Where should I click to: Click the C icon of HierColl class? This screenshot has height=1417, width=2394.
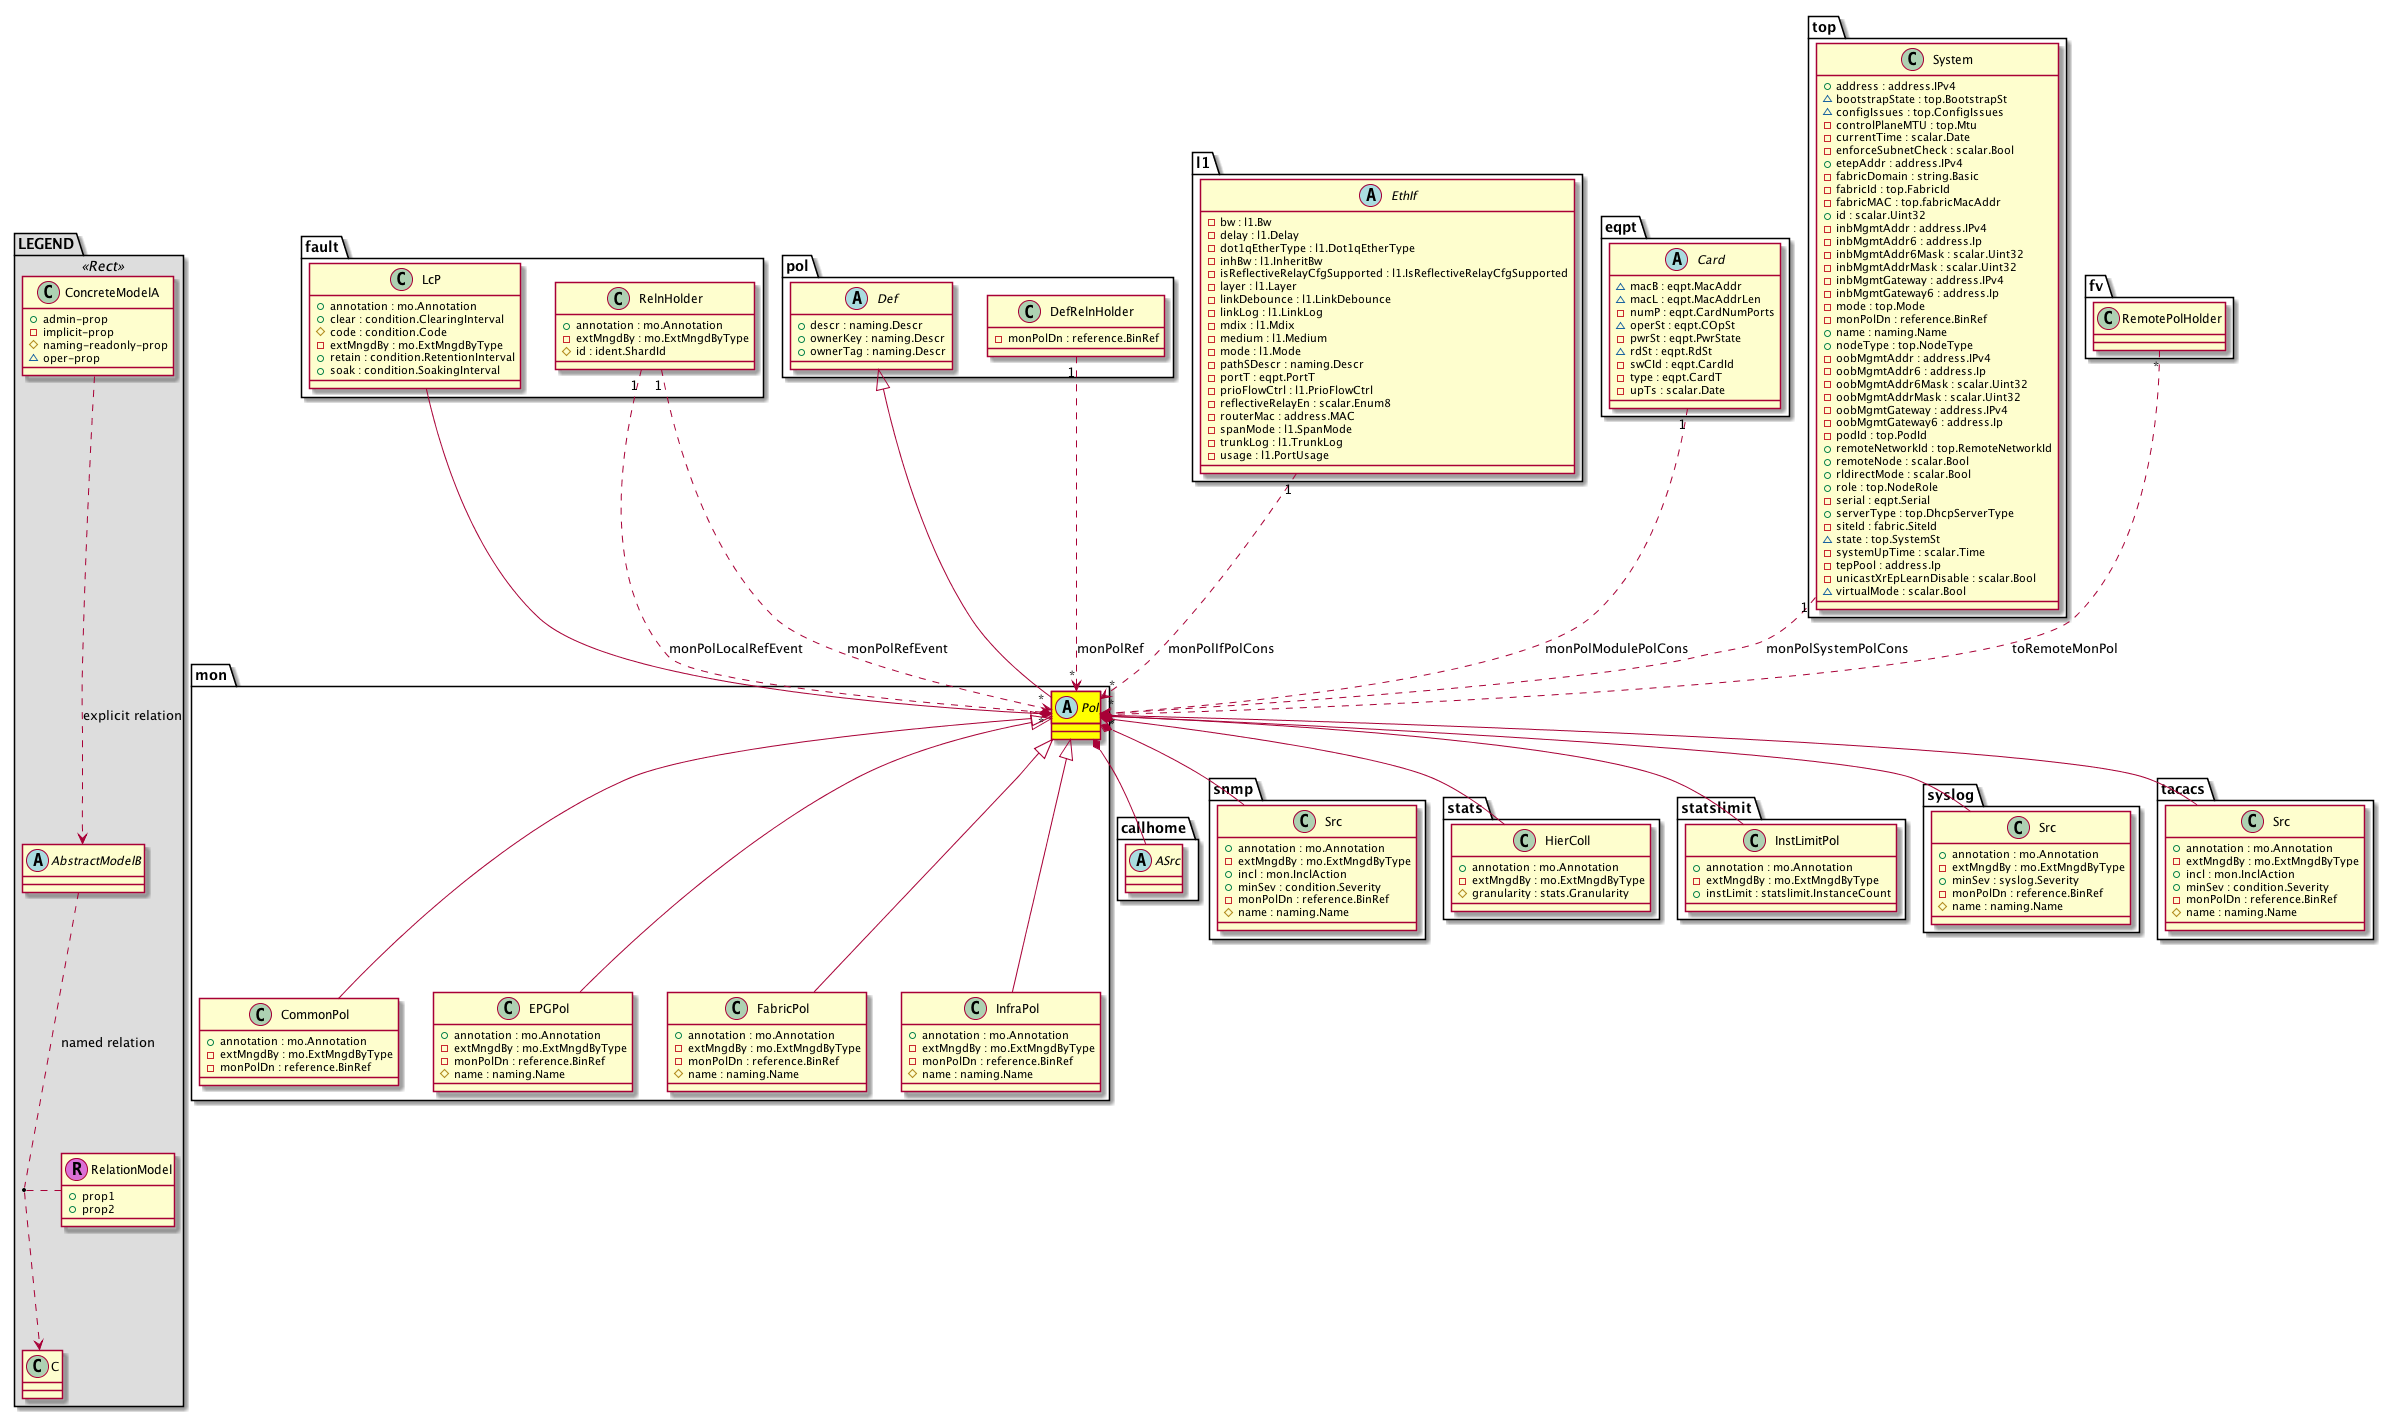[1524, 840]
